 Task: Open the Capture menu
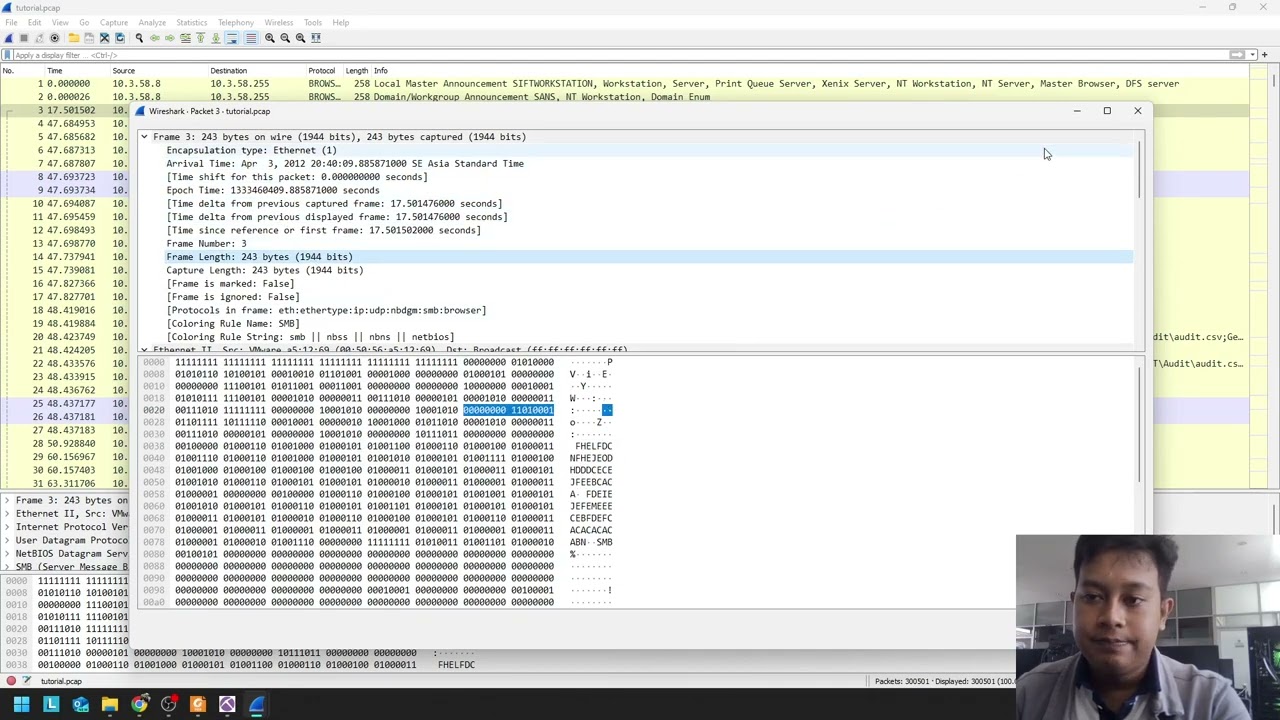pos(113,22)
